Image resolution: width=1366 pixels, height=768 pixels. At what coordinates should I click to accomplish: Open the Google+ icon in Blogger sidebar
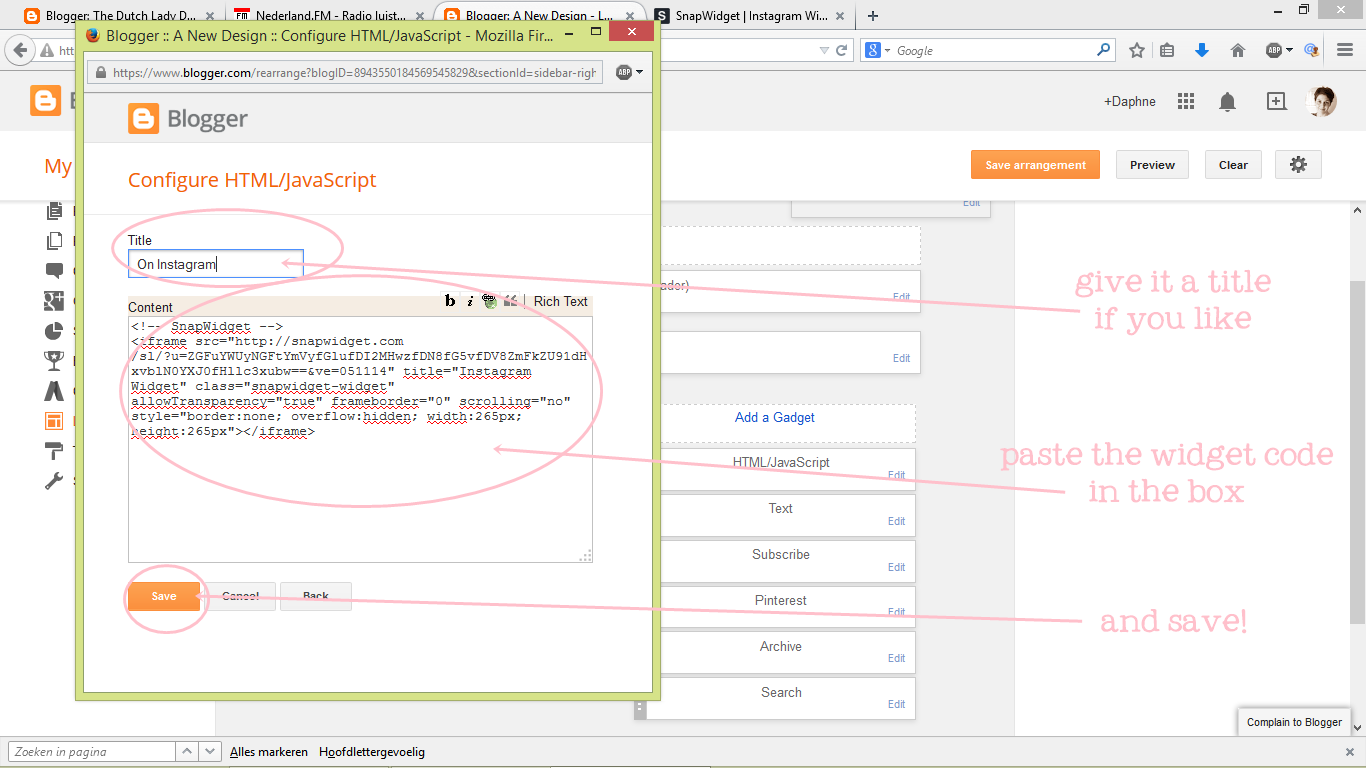[x=54, y=300]
